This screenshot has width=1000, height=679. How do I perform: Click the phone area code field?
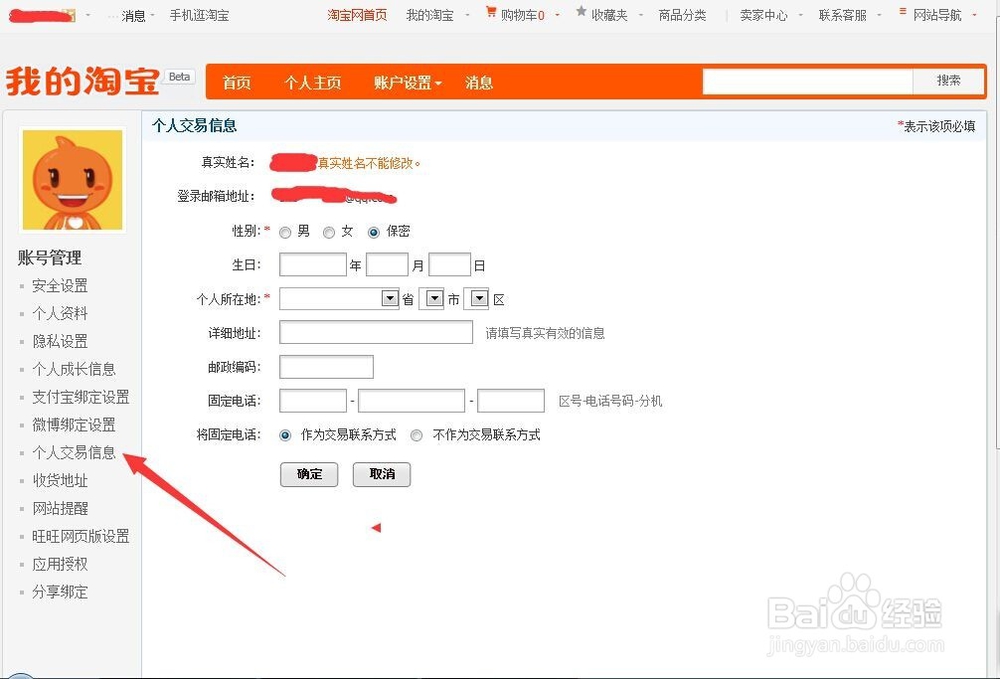click(313, 401)
